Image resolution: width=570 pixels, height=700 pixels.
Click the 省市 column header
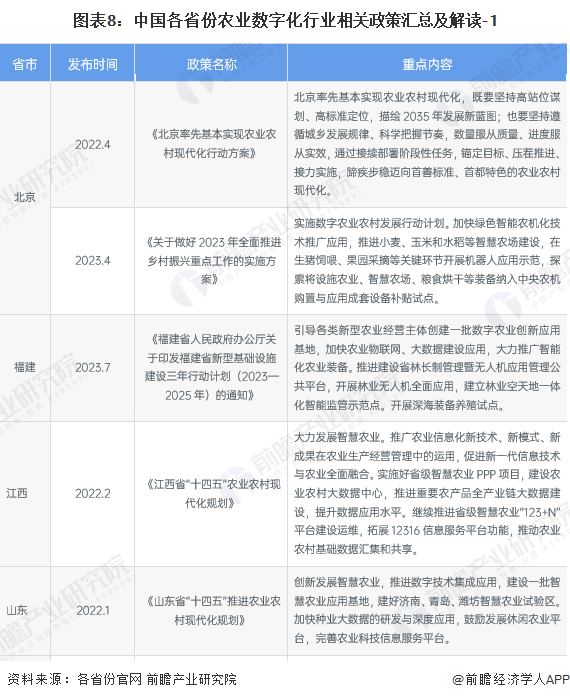click(x=25, y=64)
